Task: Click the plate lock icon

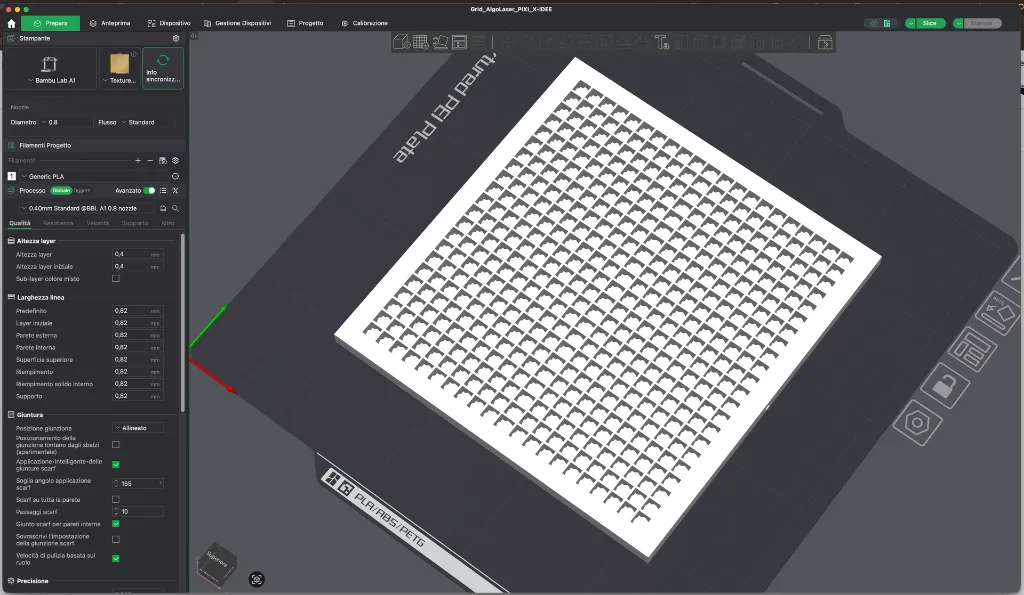Action: 942,384
